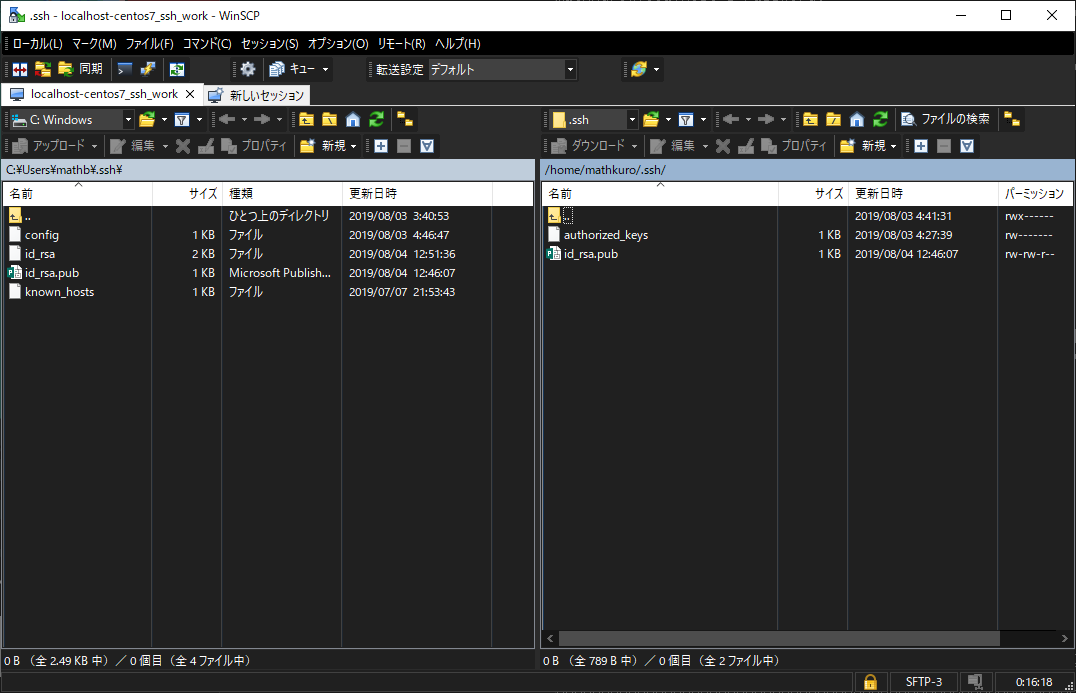Click the remote ダウンロード button
This screenshot has width=1076, height=693.
[590, 146]
